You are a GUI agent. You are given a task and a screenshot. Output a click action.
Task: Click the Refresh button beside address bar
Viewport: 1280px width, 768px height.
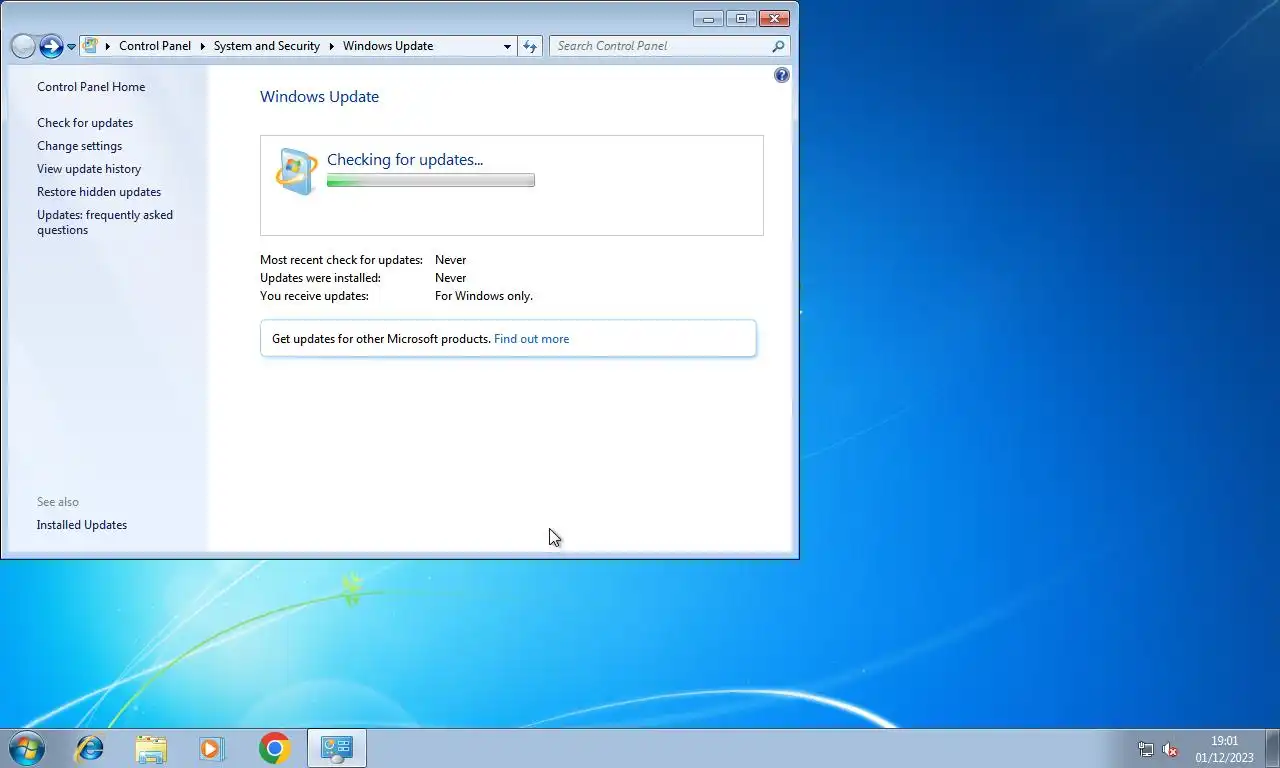[x=530, y=46]
